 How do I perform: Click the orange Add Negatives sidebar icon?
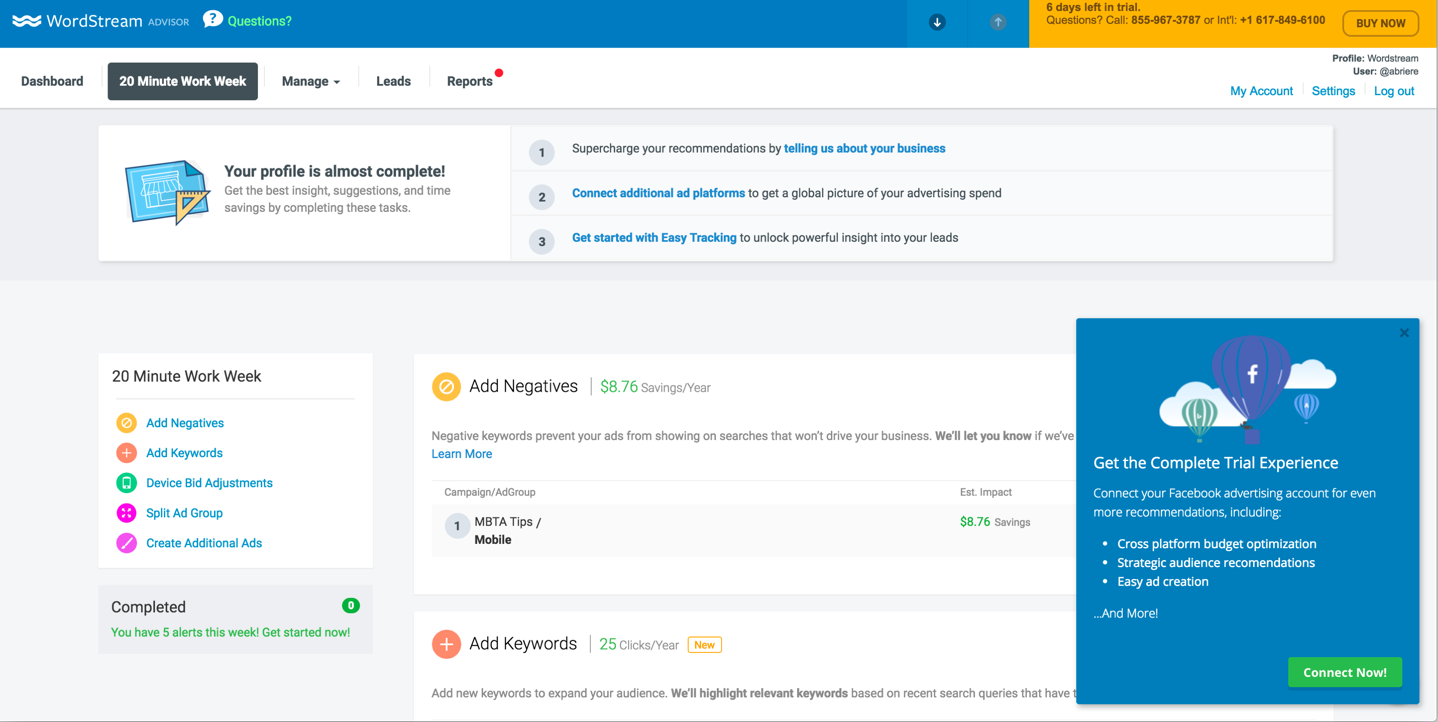coord(126,423)
